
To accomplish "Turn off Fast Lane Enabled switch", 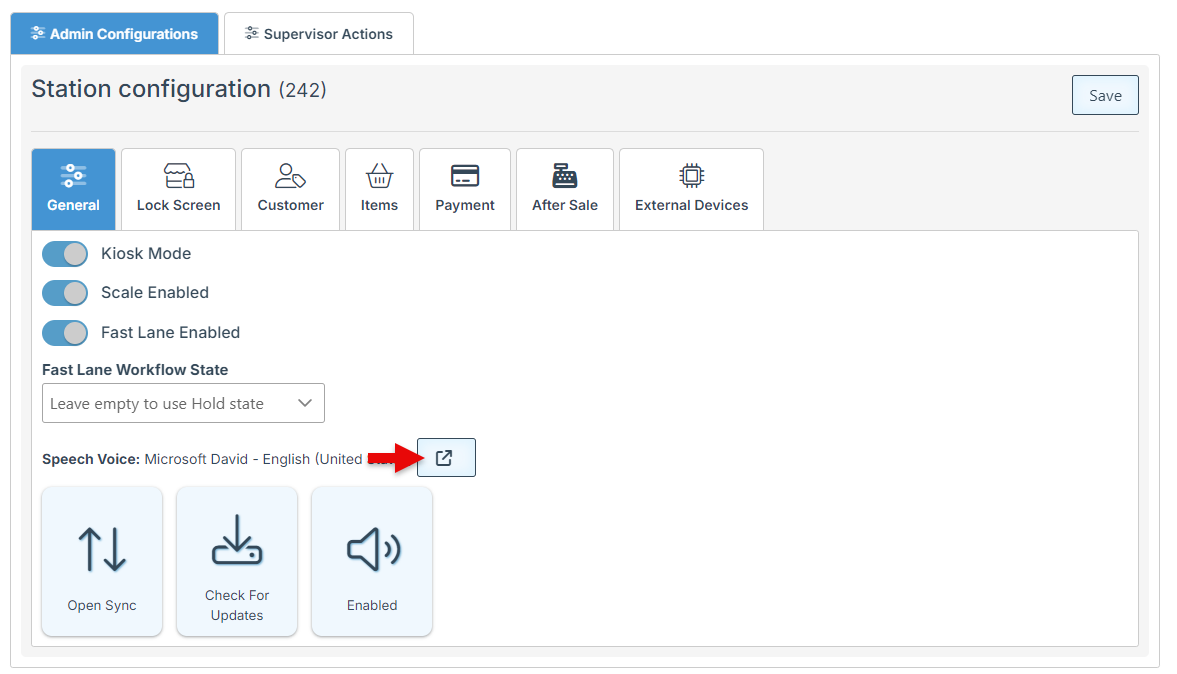I will point(65,332).
